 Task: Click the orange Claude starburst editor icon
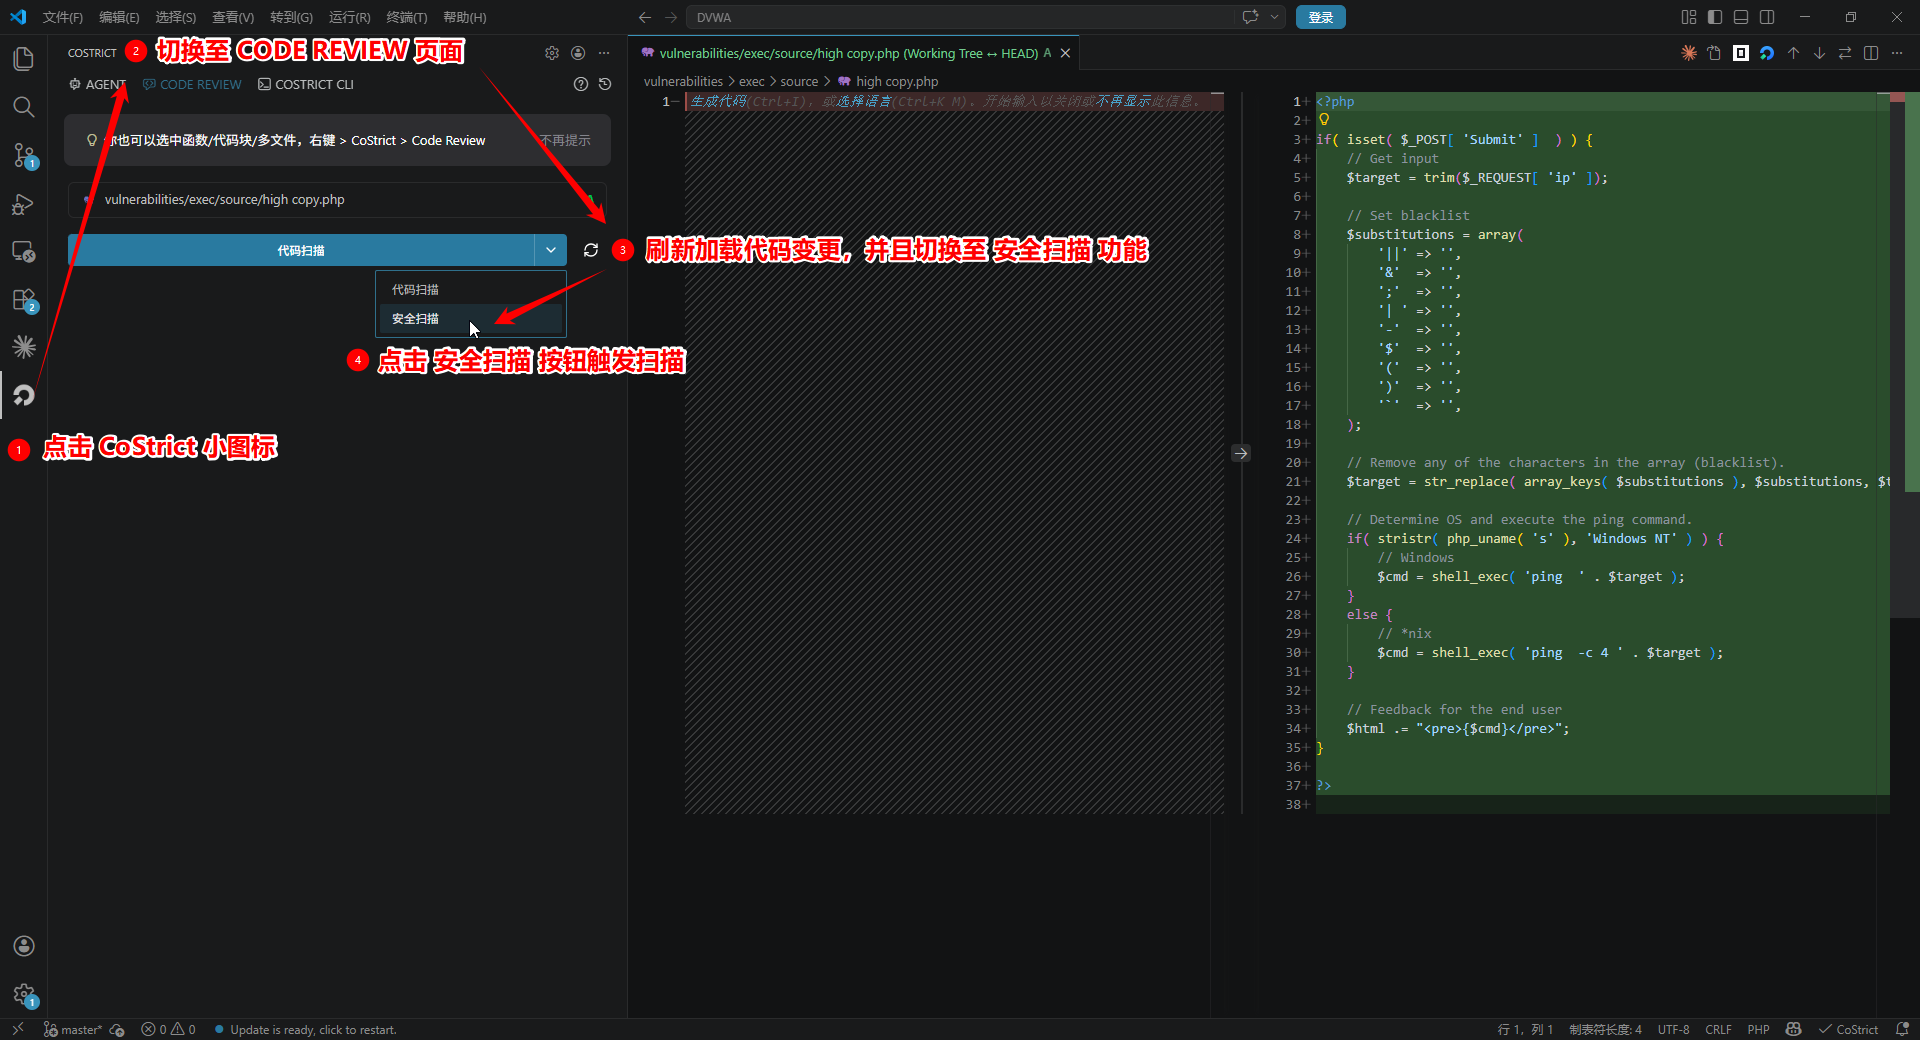pos(1689,53)
